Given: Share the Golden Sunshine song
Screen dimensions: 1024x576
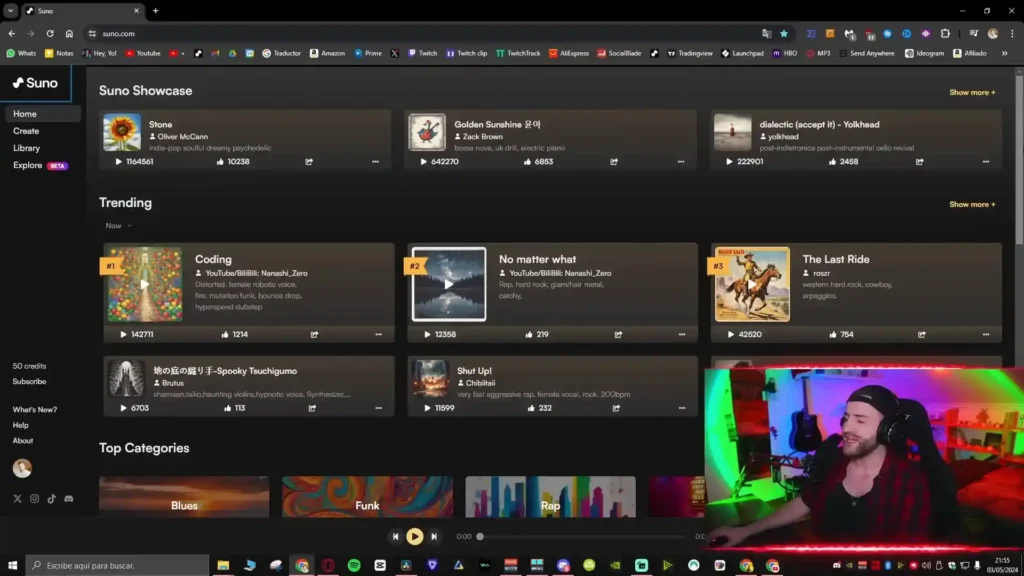Looking at the screenshot, I should (x=614, y=162).
